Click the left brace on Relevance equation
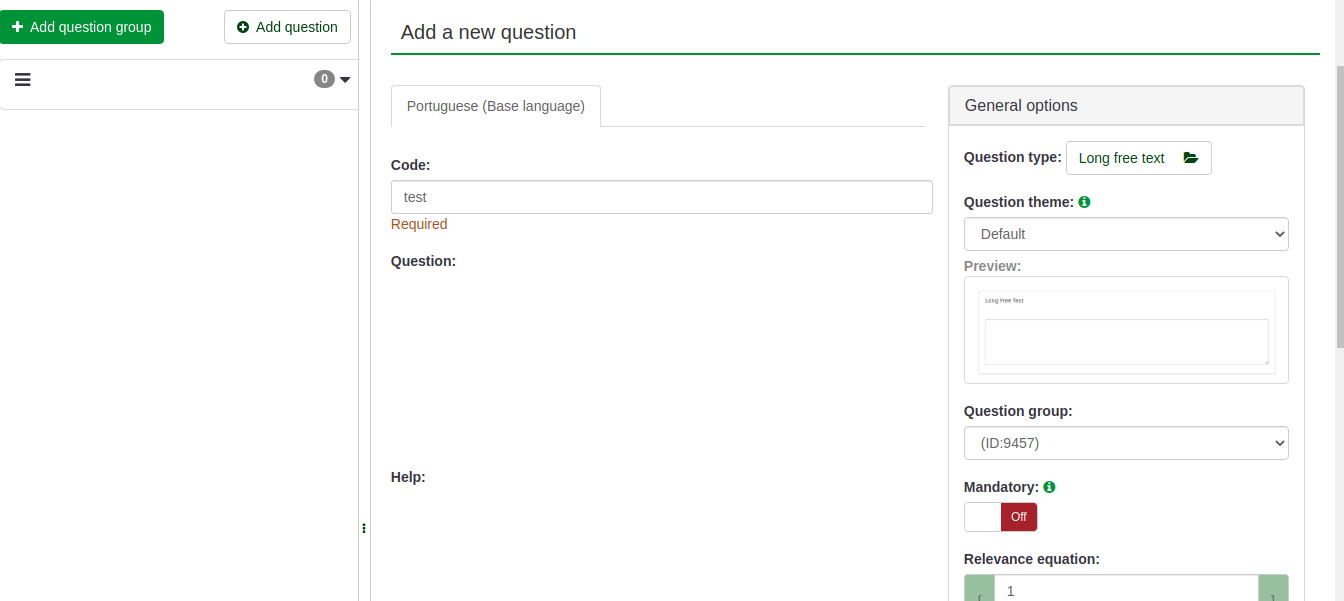 [979, 592]
